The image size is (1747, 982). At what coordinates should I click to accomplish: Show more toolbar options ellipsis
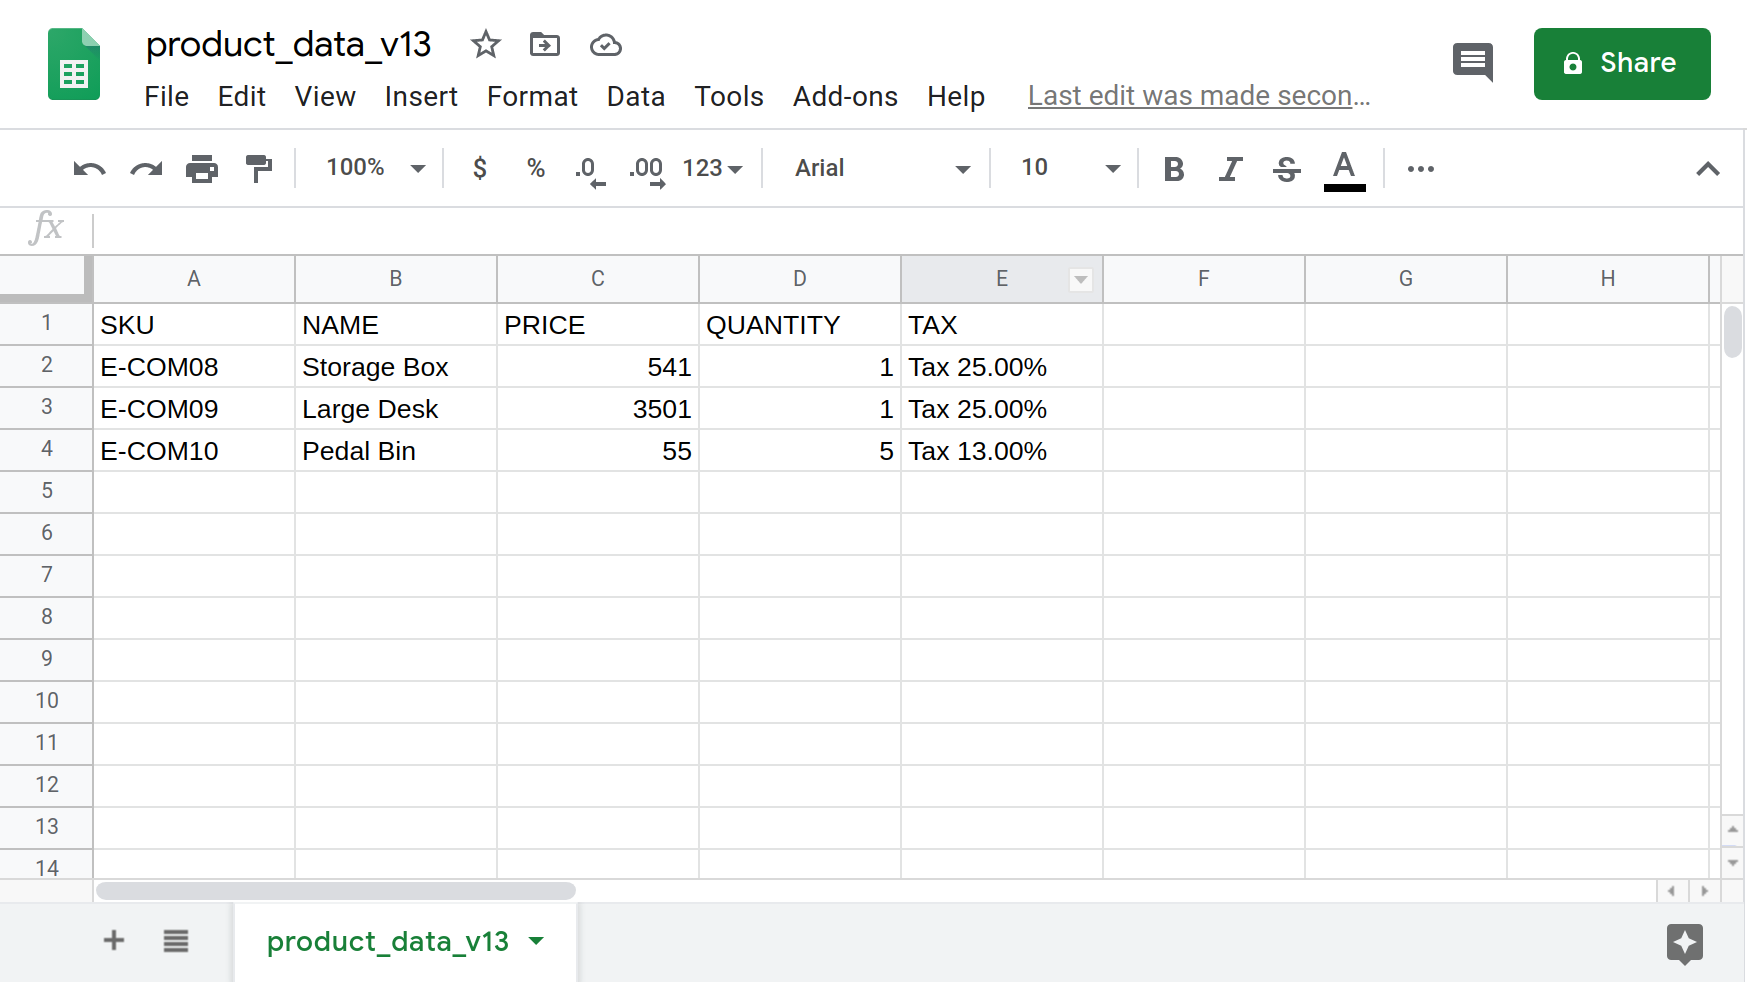[1421, 169]
